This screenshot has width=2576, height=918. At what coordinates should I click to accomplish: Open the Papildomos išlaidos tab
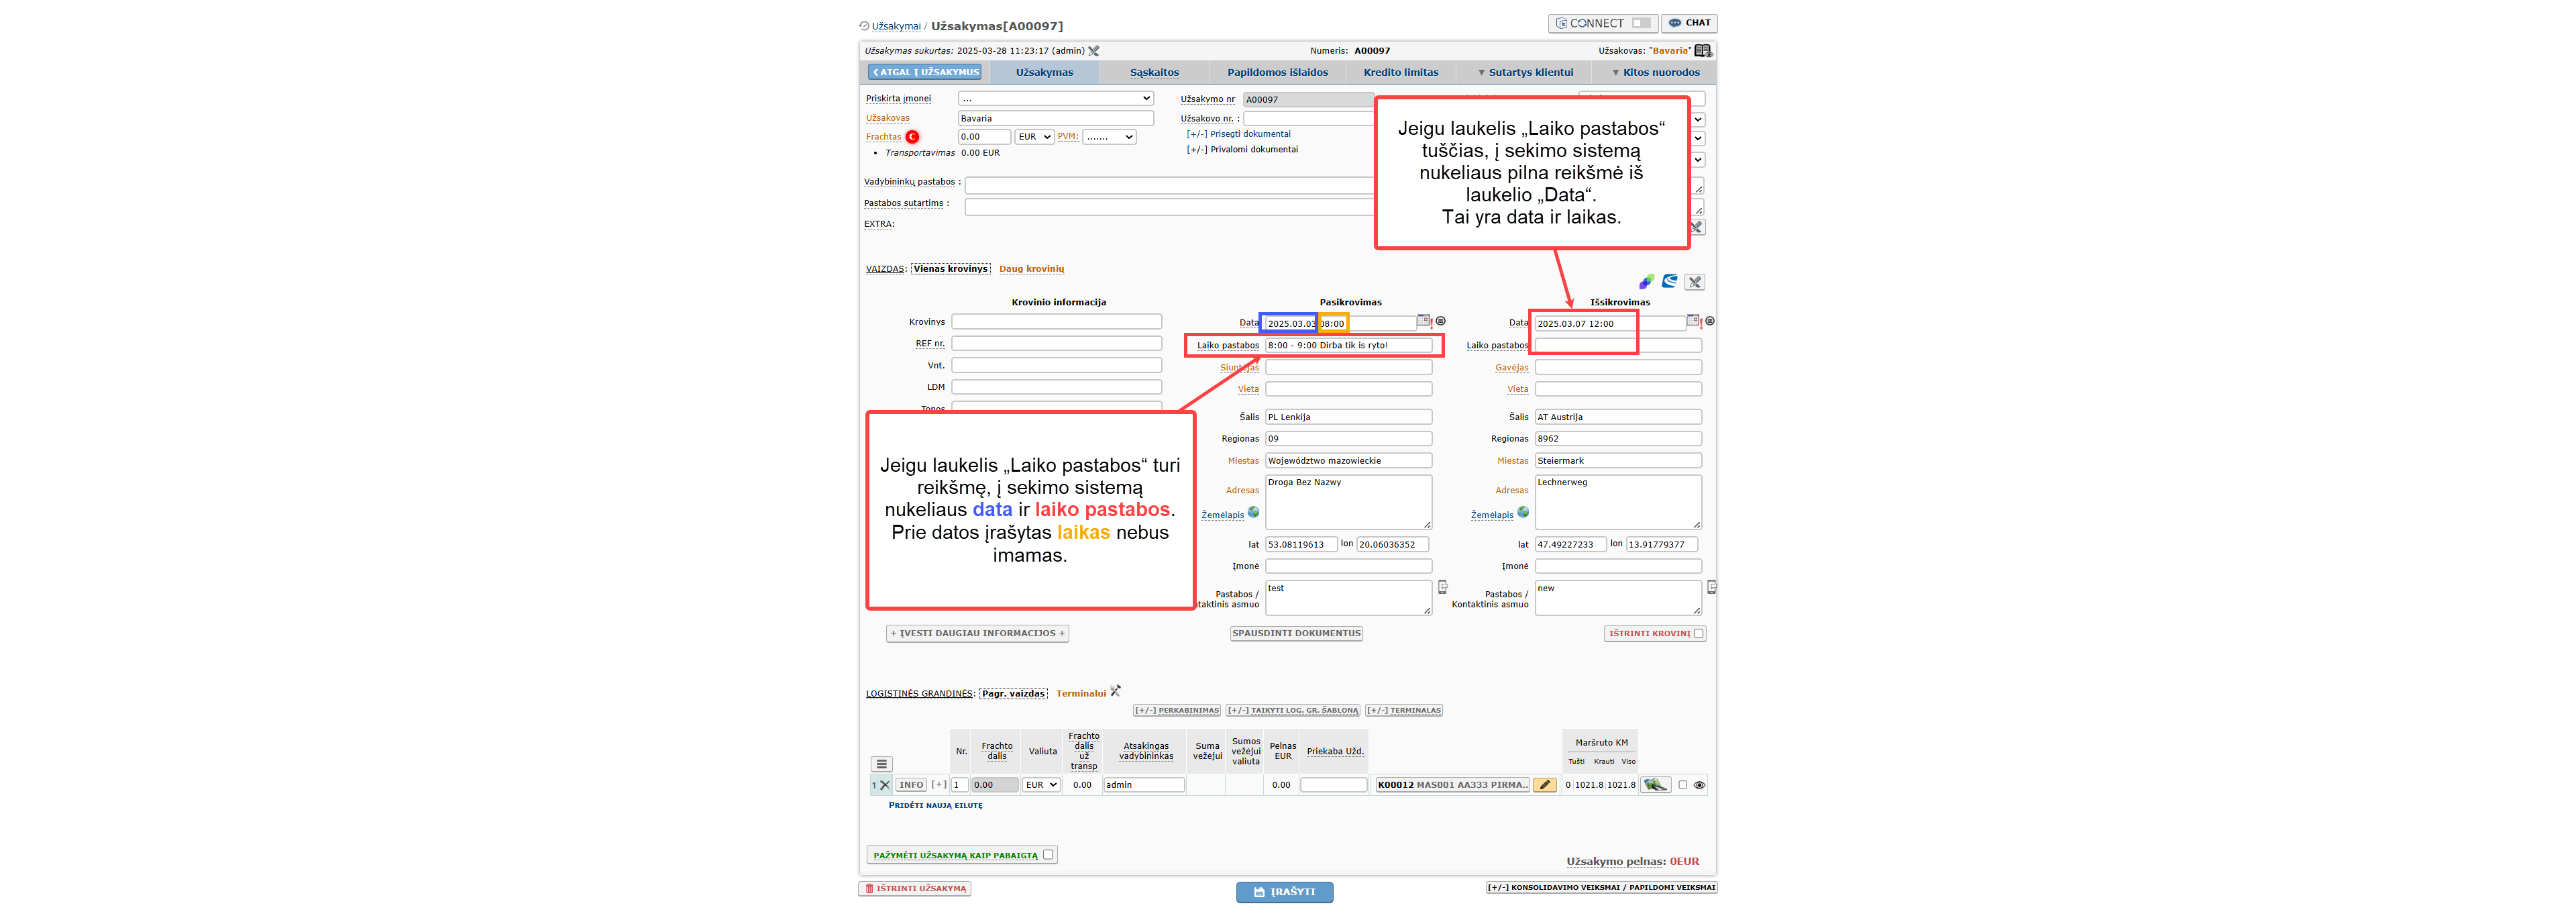click(1277, 73)
